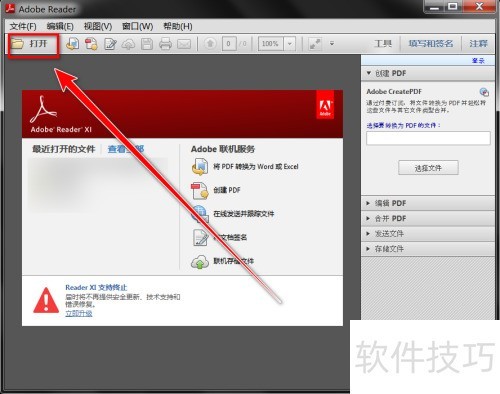Expand the 合并 PDF section

pyautogui.click(x=428, y=218)
